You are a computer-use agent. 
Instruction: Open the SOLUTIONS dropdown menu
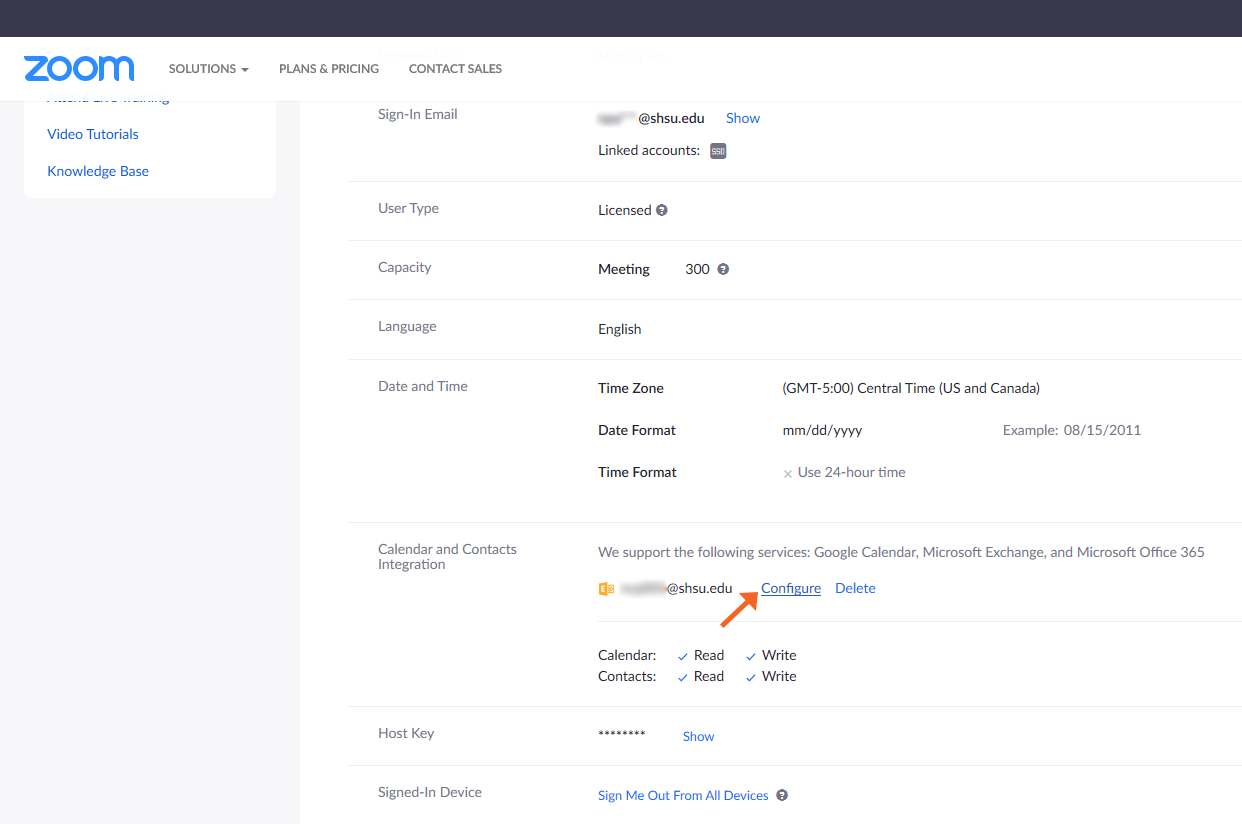click(208, 68)
